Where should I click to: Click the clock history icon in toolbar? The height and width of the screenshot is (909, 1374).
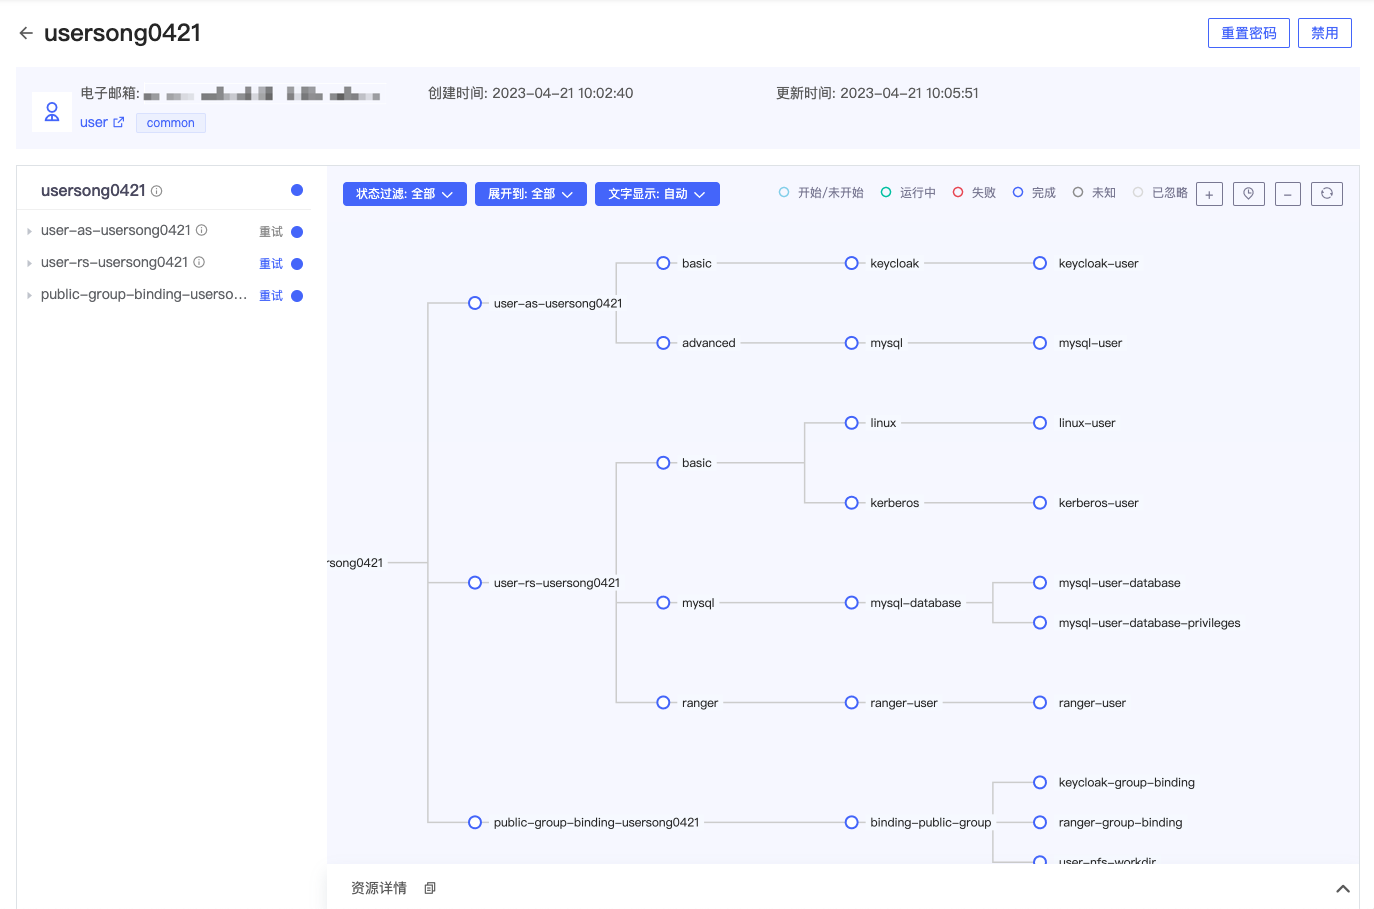click(x=1249, y=194)
